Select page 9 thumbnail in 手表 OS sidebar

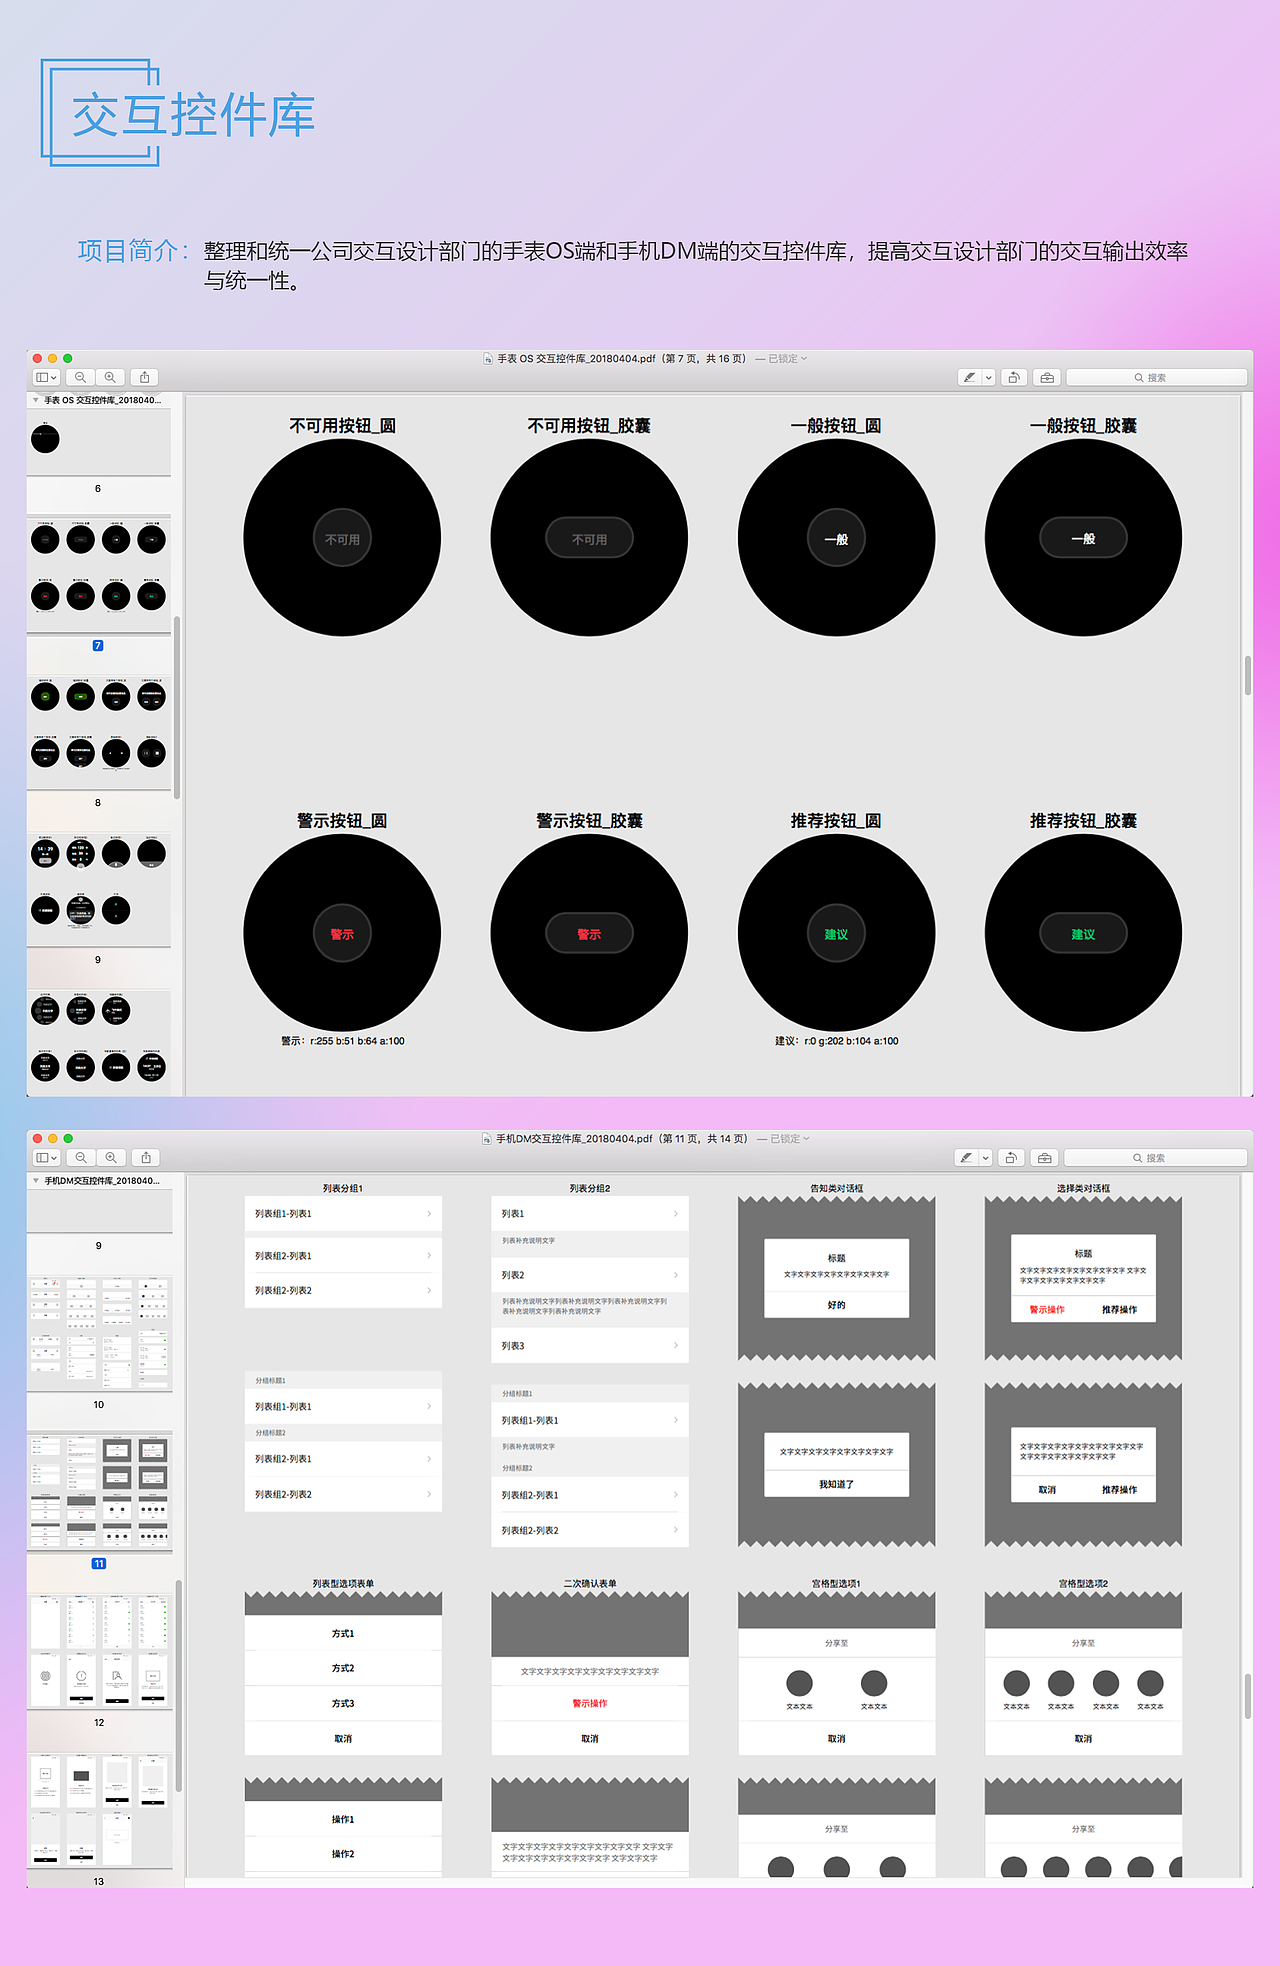98,888
